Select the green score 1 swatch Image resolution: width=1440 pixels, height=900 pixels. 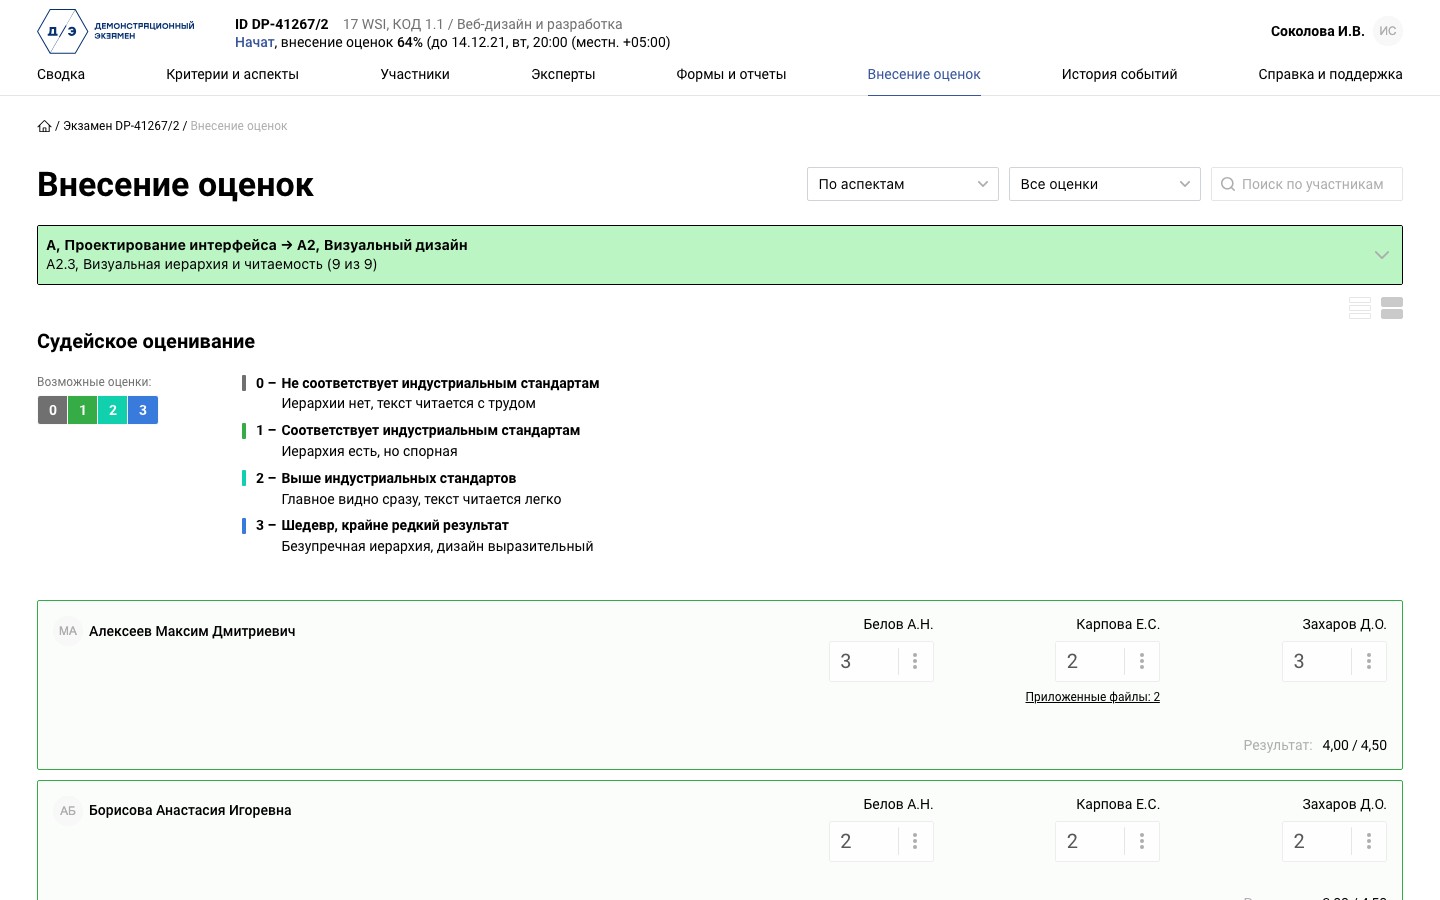coord(83,410)
